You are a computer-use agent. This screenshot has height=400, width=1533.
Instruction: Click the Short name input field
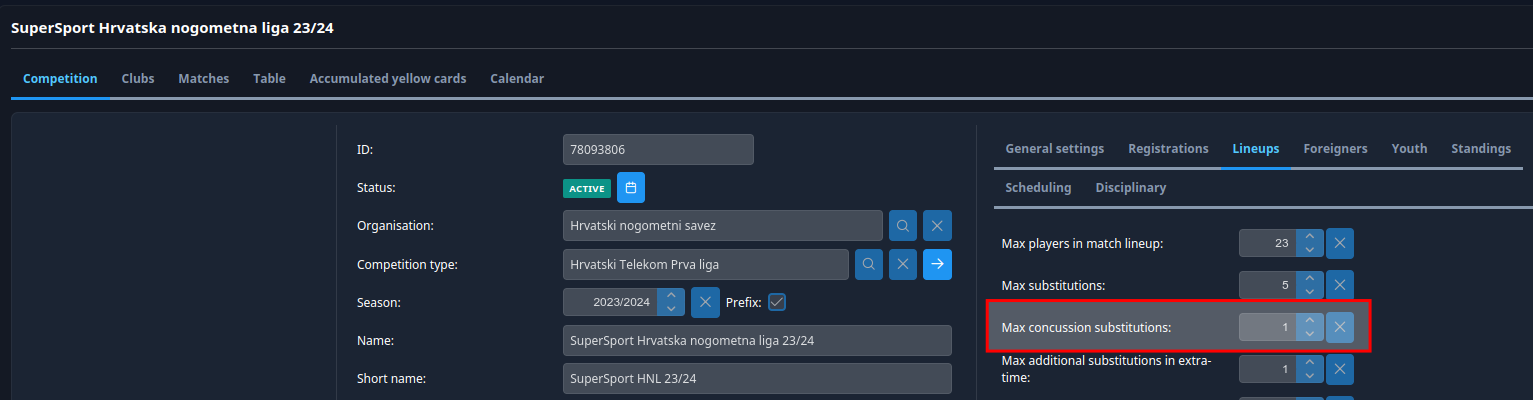(x=757, y=379)
